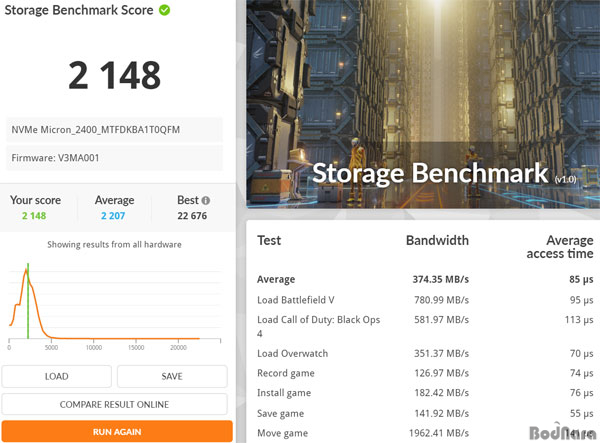Viewport: 600px width, 443px height.
Task: Click the 780.99 MB/s bandwidth value
Action: coord(442,300)
